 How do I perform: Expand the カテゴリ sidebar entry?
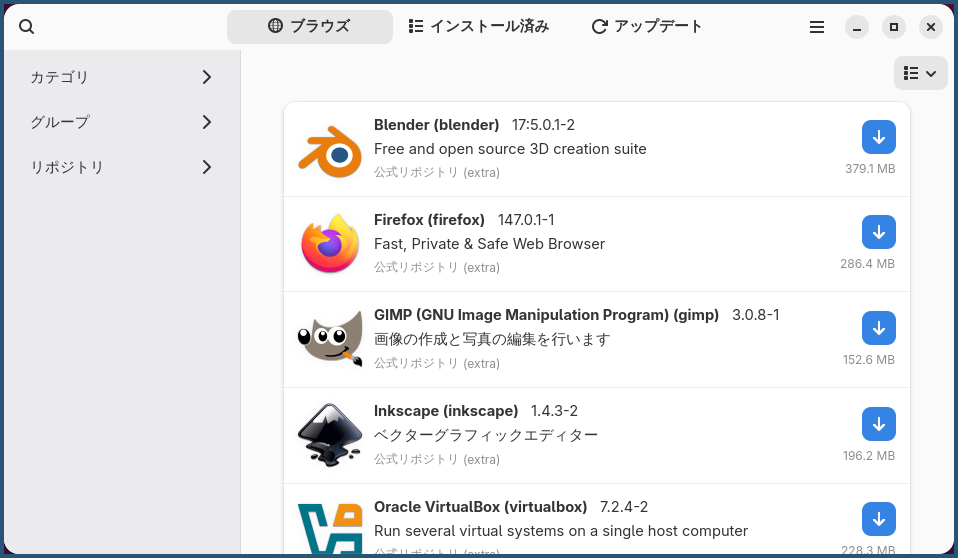coord(122,77)
